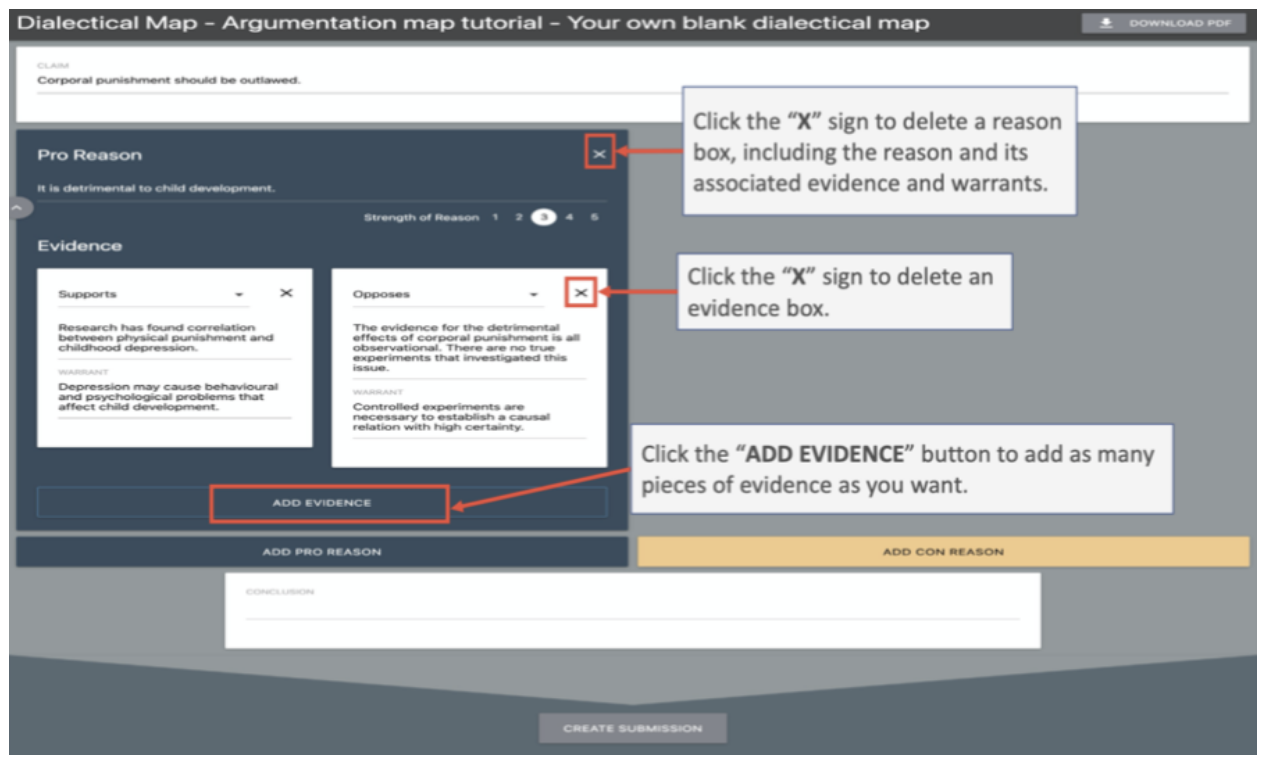Set Strength of Reason to 4
The height and width of the screenshot is (766, 1270).
point(569,217)
